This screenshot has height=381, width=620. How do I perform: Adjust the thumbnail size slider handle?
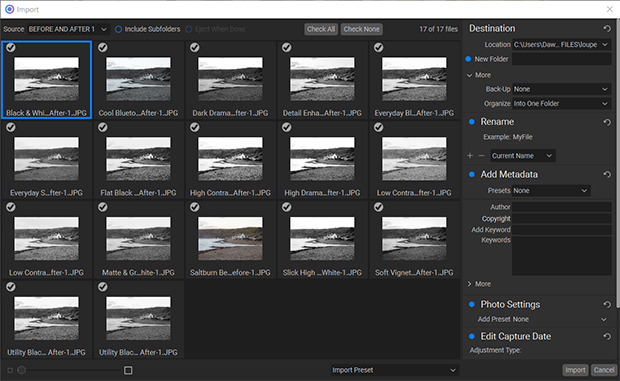coord(22,370)
